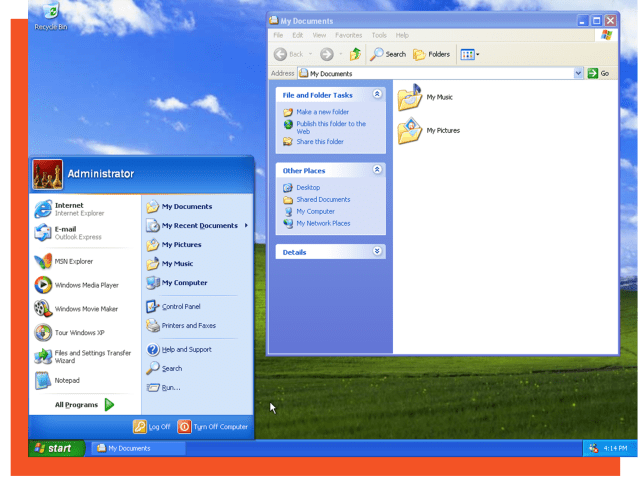
Task: Select the My Pictures folder icon
Action: [x=410, y=130]
